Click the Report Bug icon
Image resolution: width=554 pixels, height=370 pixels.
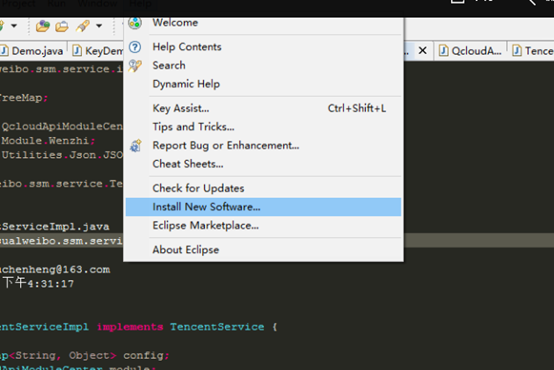135,146
